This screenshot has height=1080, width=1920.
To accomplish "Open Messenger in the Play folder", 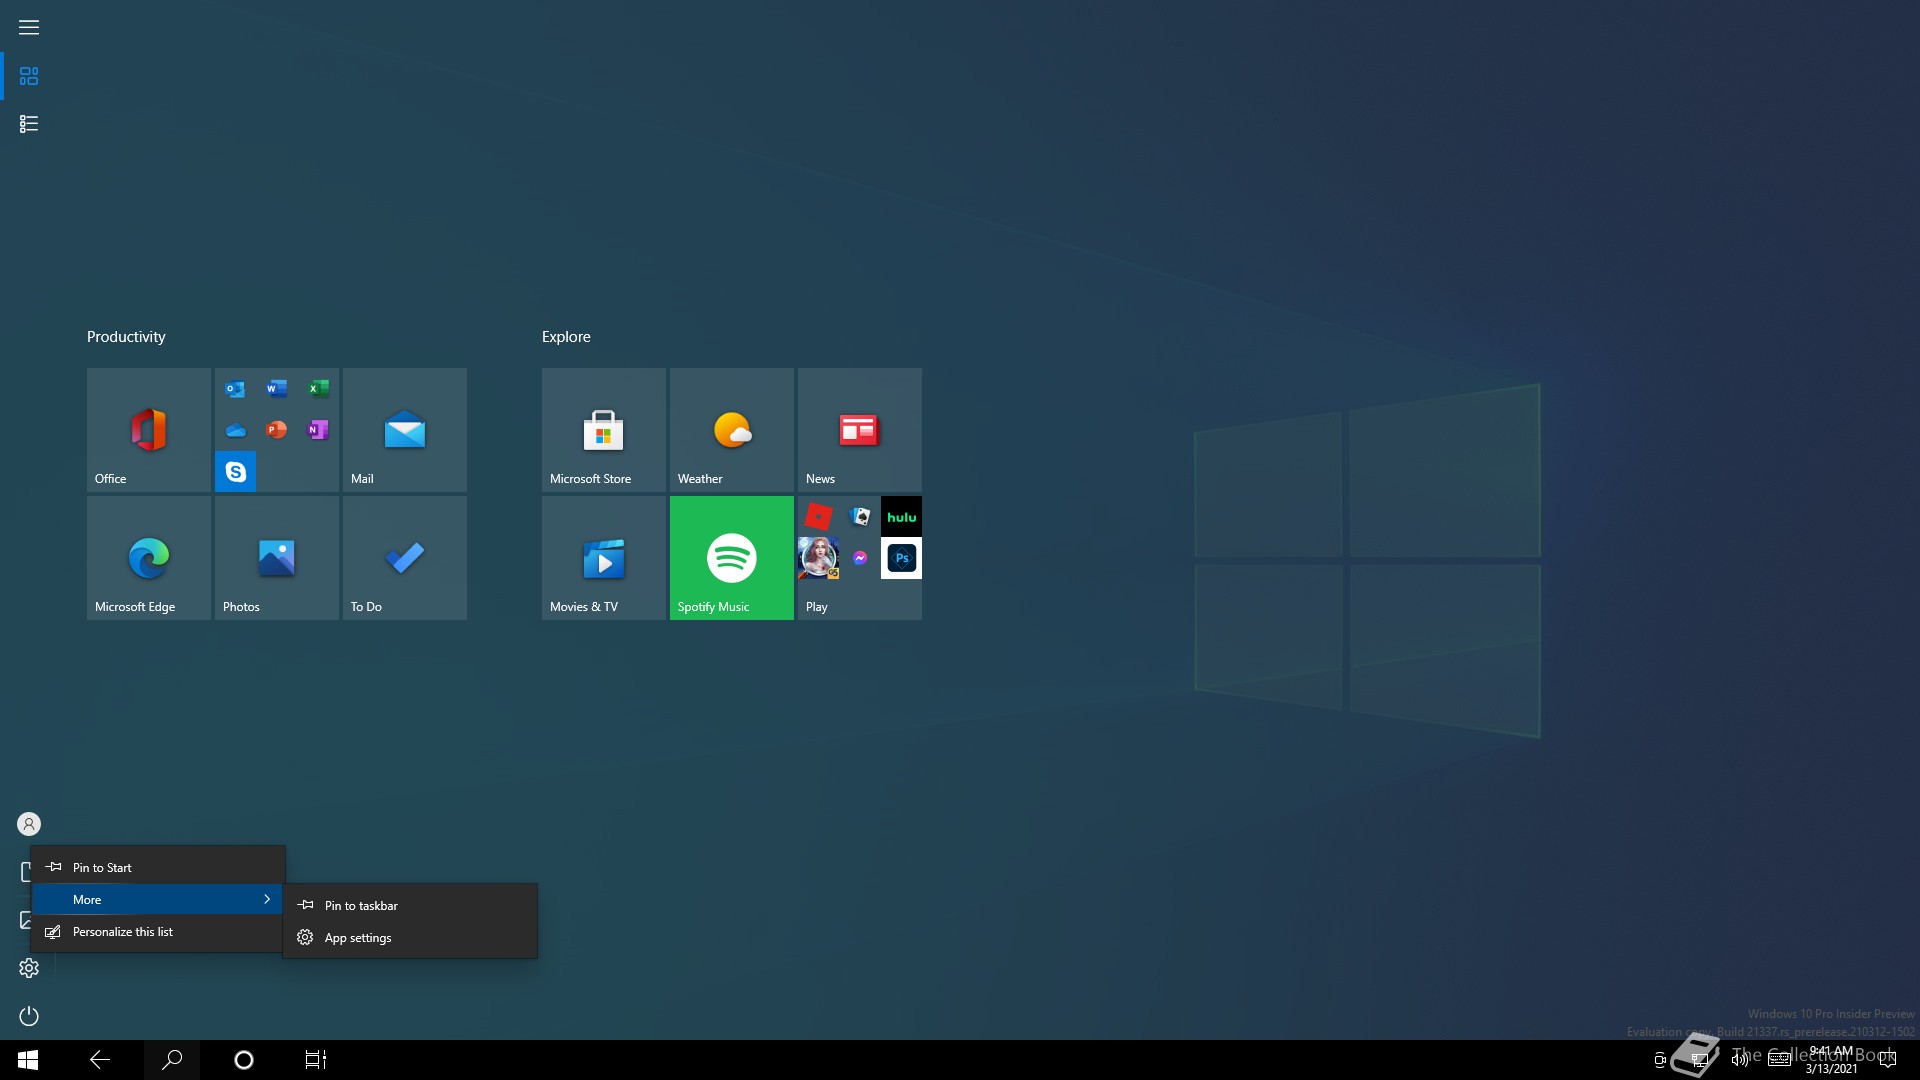I will (860, 558).
